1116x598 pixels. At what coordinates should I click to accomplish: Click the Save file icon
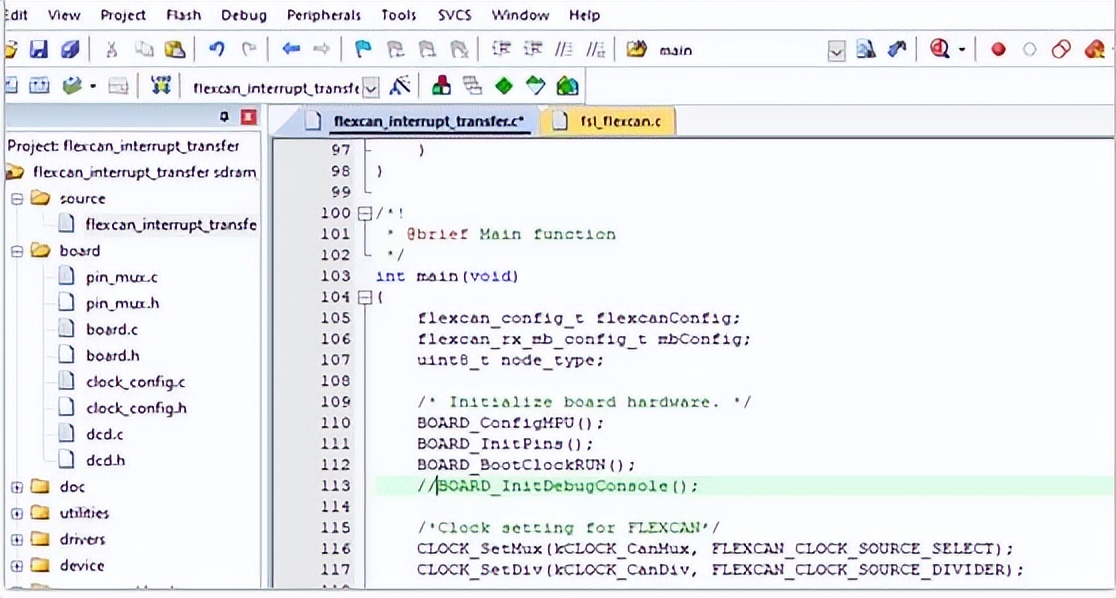click(x=38, y=49)
